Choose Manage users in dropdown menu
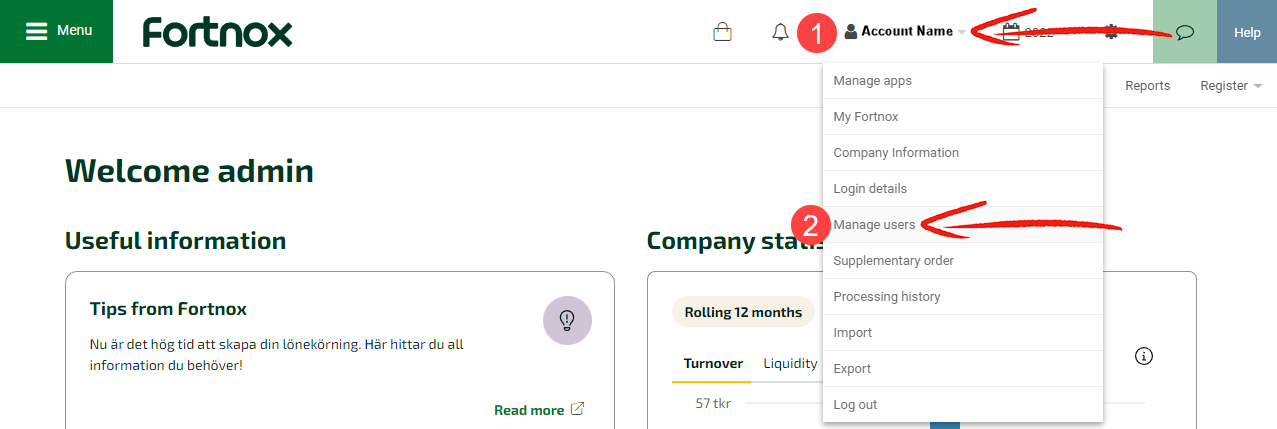The image size is (1277, 429). (x=963, y=225)
